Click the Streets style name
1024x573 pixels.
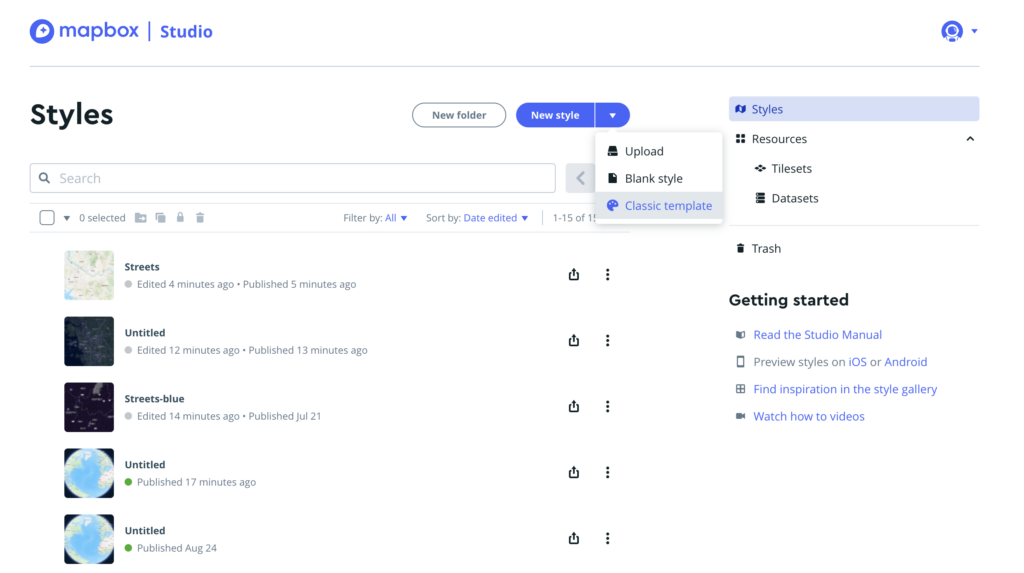(142, 267)
